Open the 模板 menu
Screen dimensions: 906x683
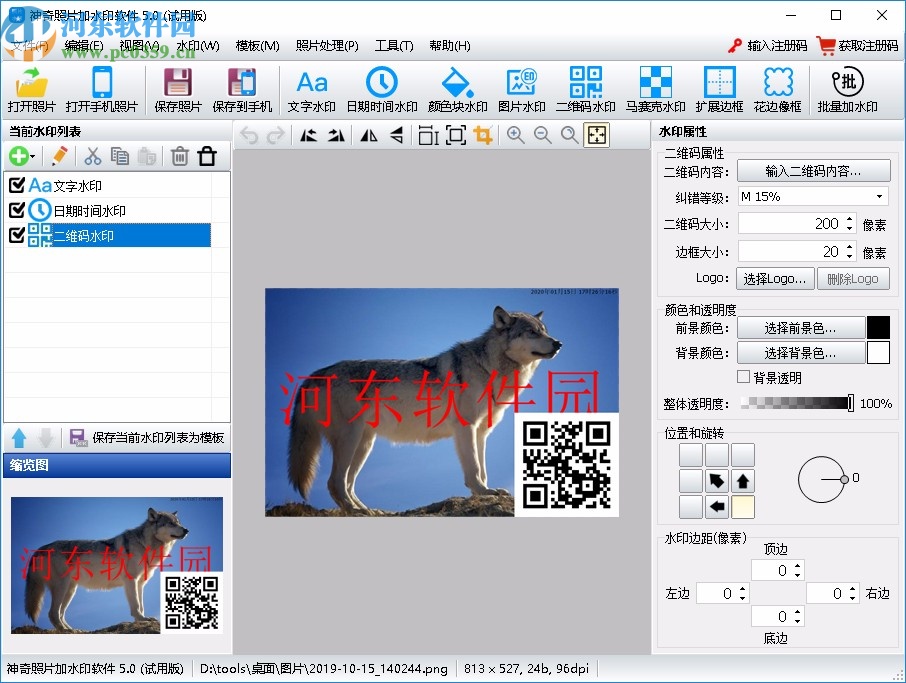(257, 46)
